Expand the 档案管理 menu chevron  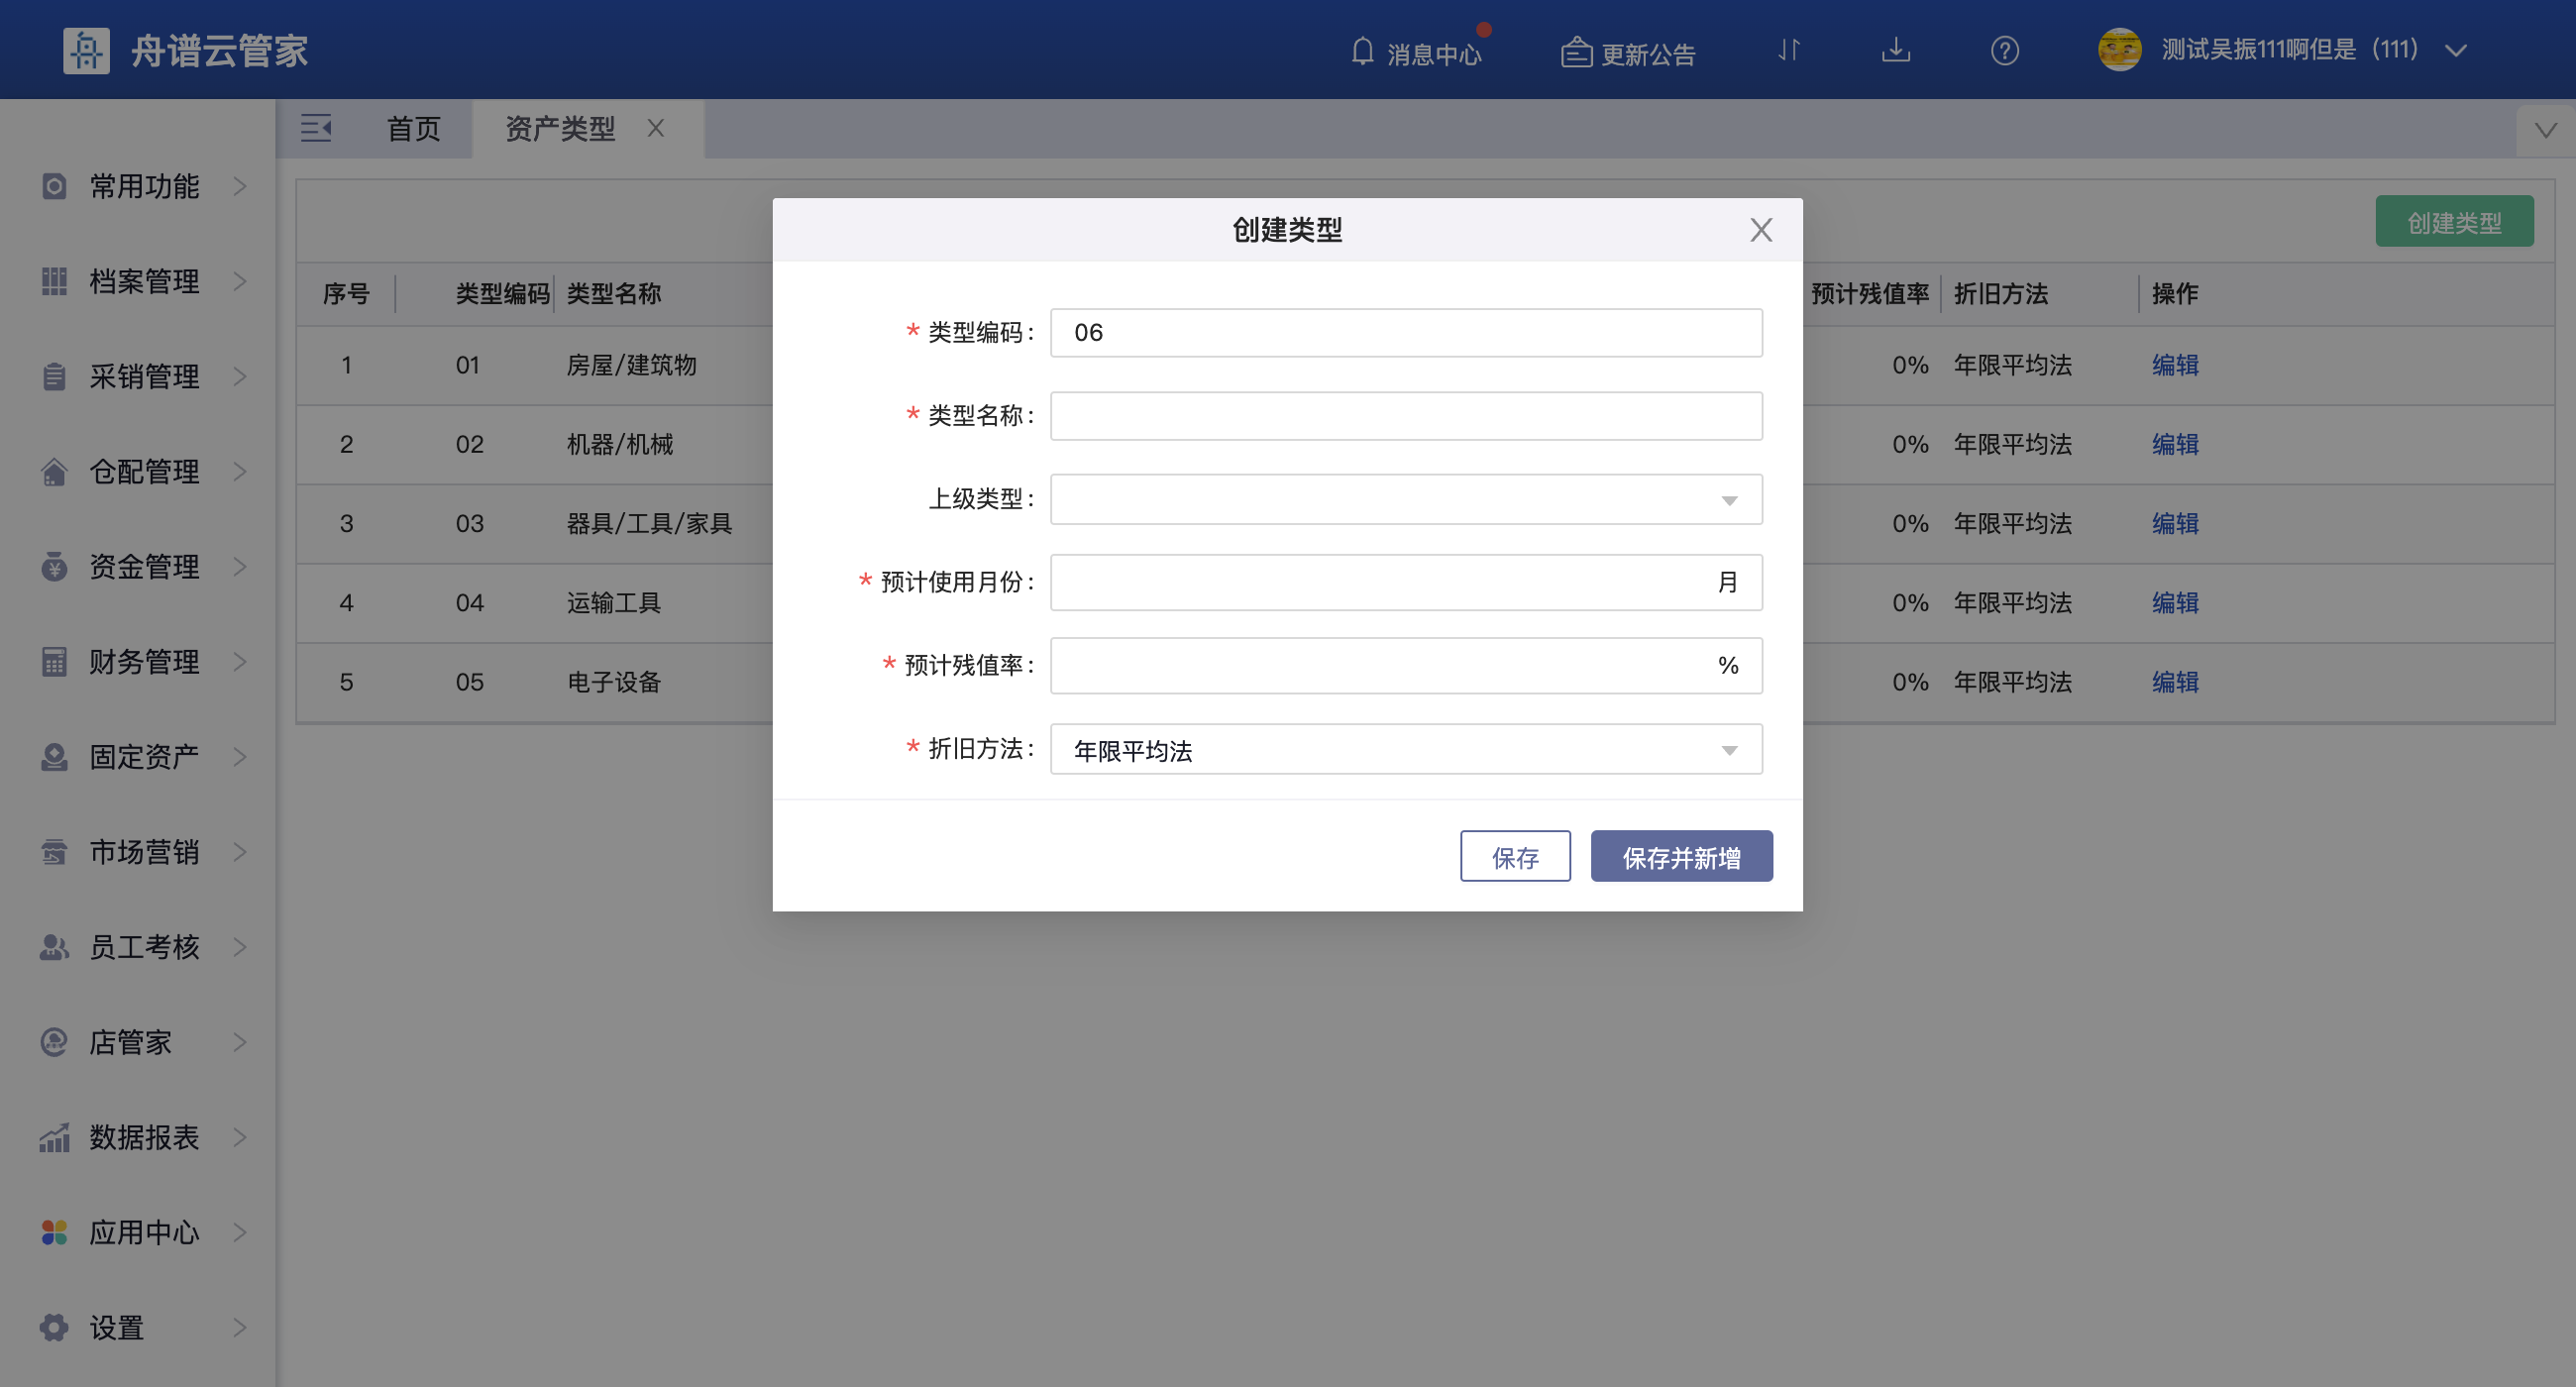(x=239, y=281)
